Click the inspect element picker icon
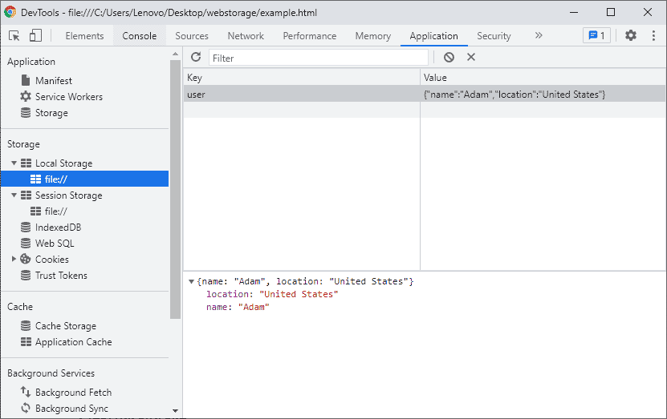 tap(14, 36)
